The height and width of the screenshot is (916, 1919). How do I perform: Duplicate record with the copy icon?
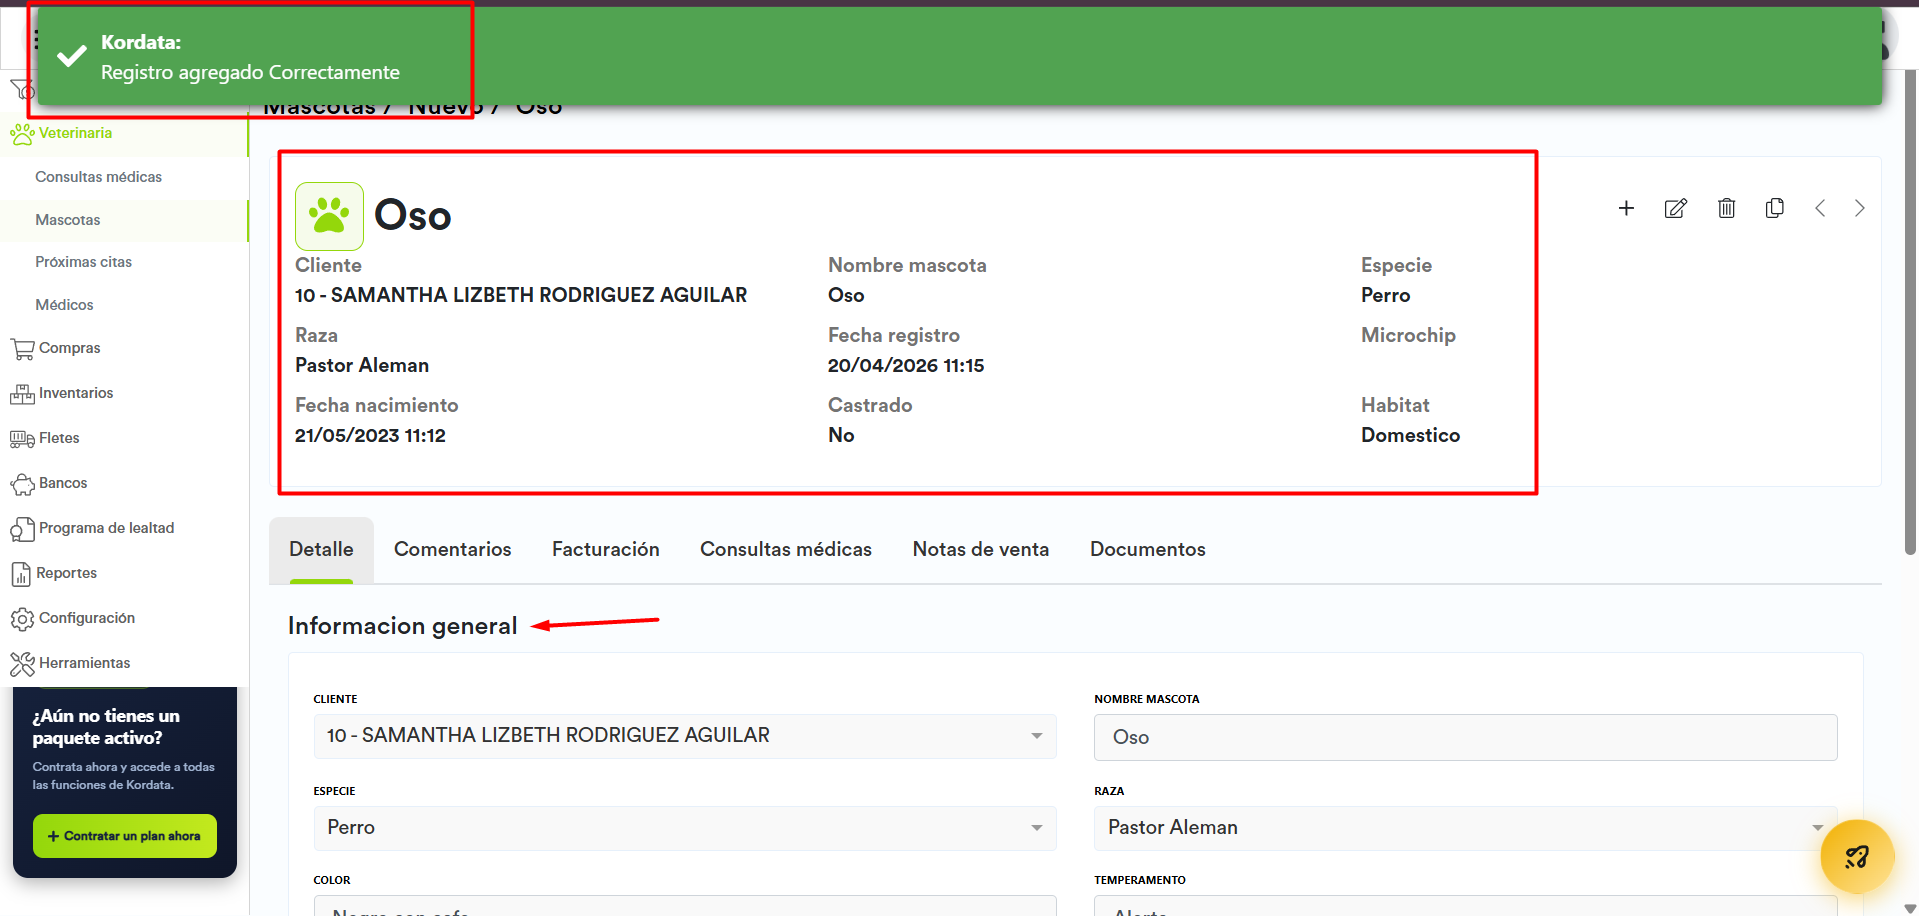click(x=1775, y=208)
